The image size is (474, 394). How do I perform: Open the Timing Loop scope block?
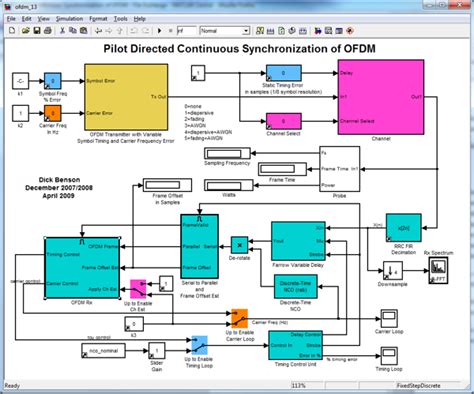[x=389, y=356]
